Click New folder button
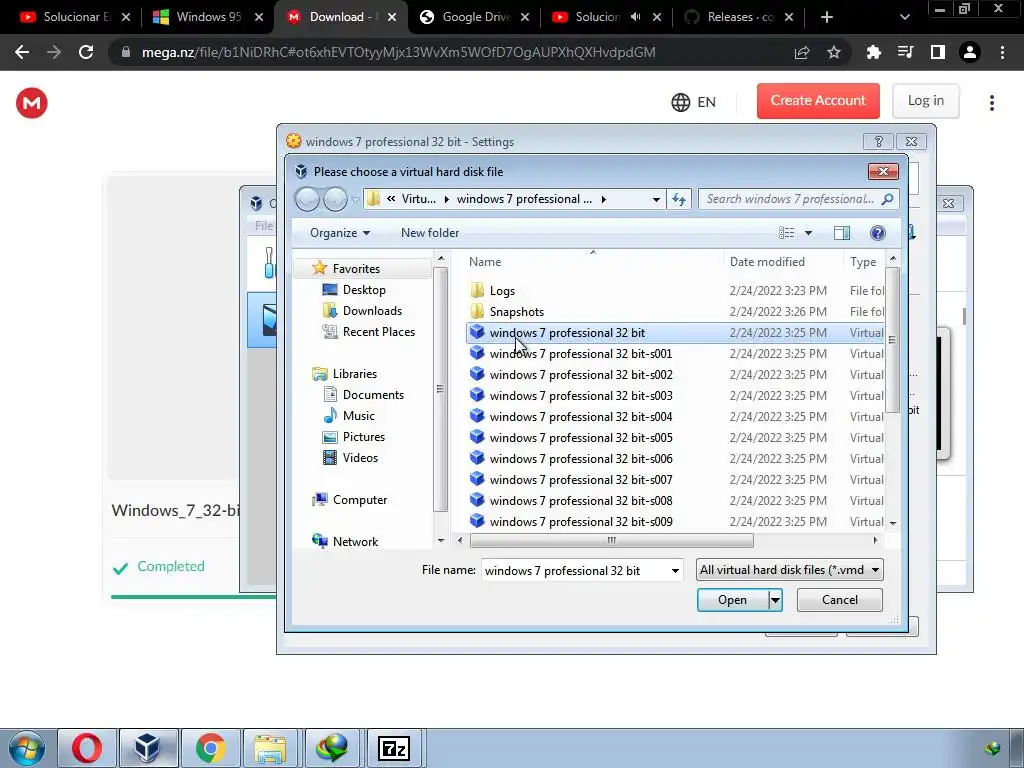This screenshot has width=1024, height=768. click(x=430, y=232)
